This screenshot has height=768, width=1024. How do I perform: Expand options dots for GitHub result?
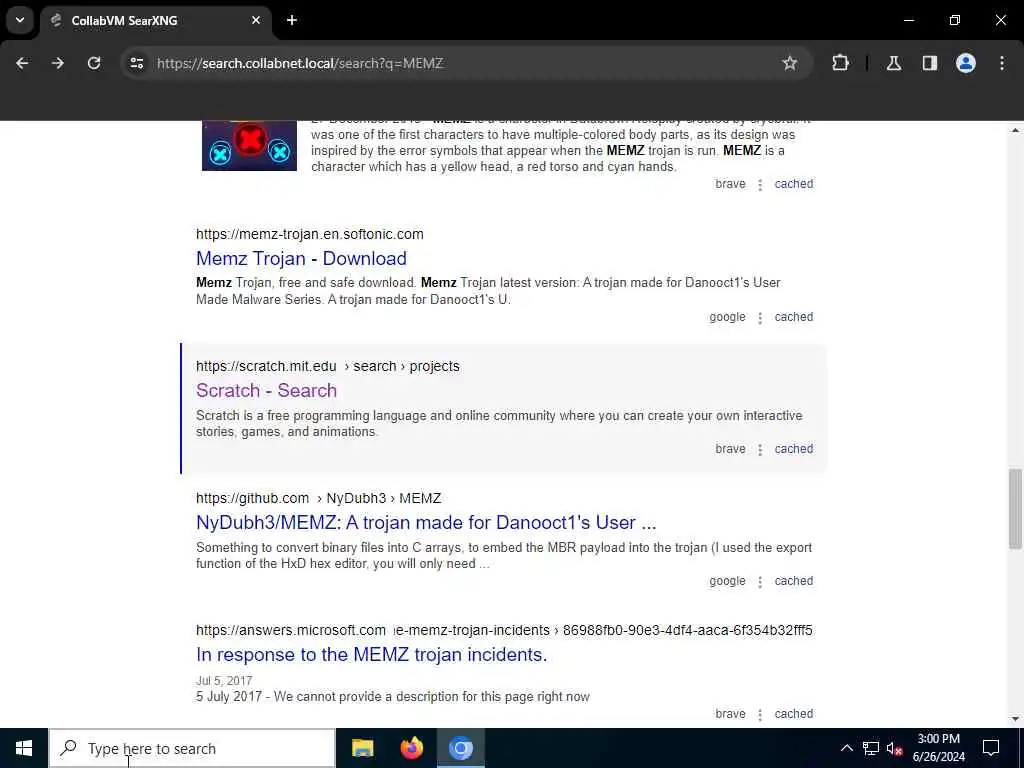pos(760,582)
